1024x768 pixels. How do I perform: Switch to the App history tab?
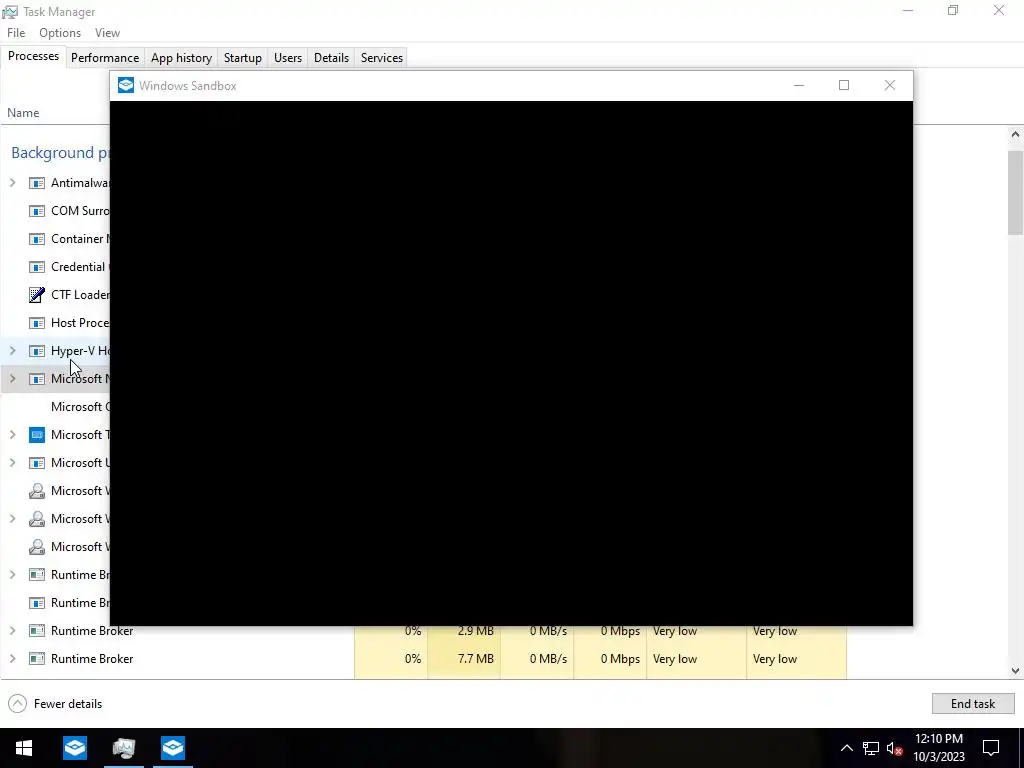pyautogui.click(x=181, y=58)
